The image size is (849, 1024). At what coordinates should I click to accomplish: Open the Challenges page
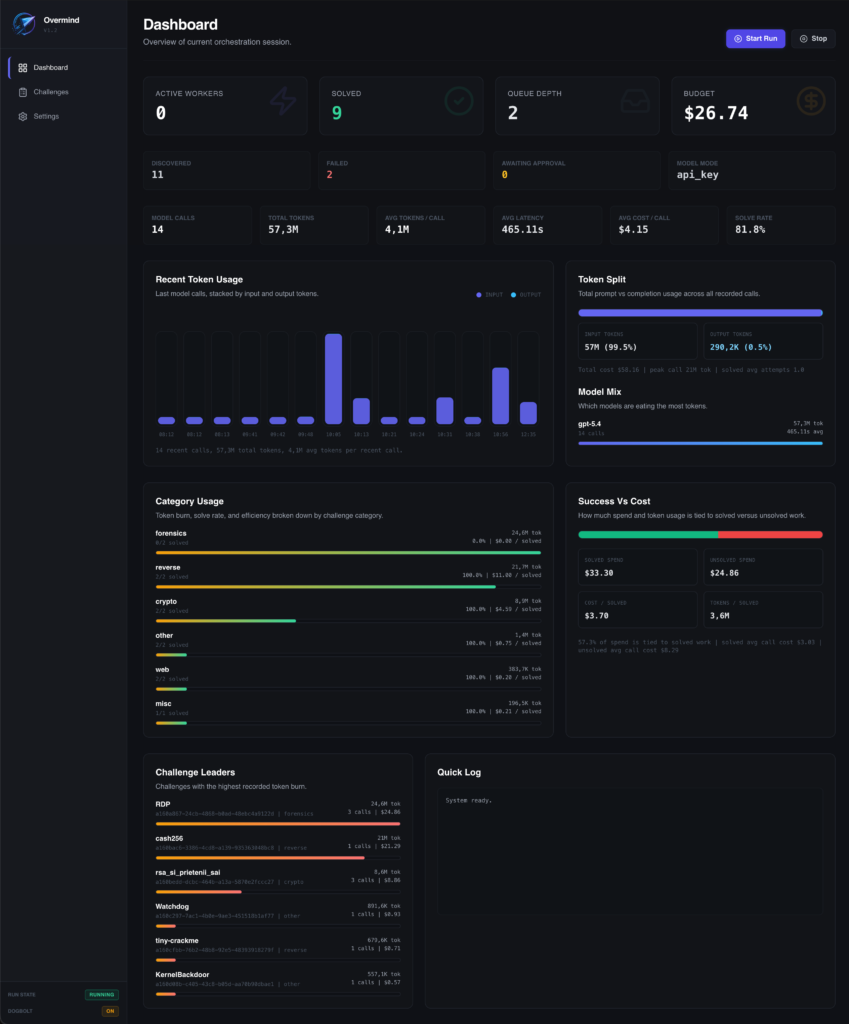[64, 92]
